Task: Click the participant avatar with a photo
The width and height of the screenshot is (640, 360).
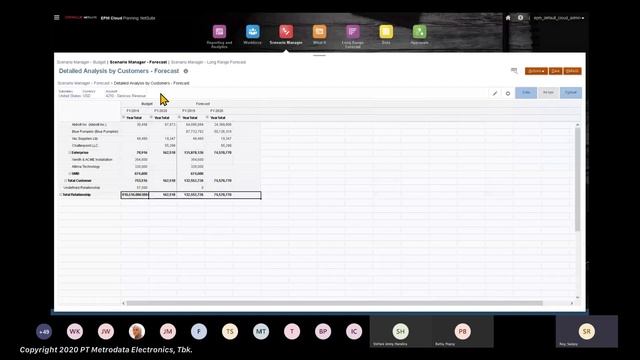Action: [x=137, y=331]
